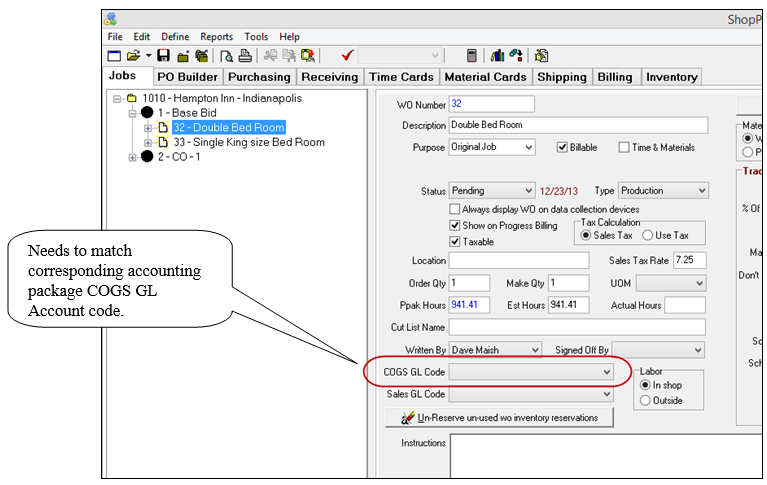
Task: Select the Outside labor radio button
Action: (x=645, y=401)
